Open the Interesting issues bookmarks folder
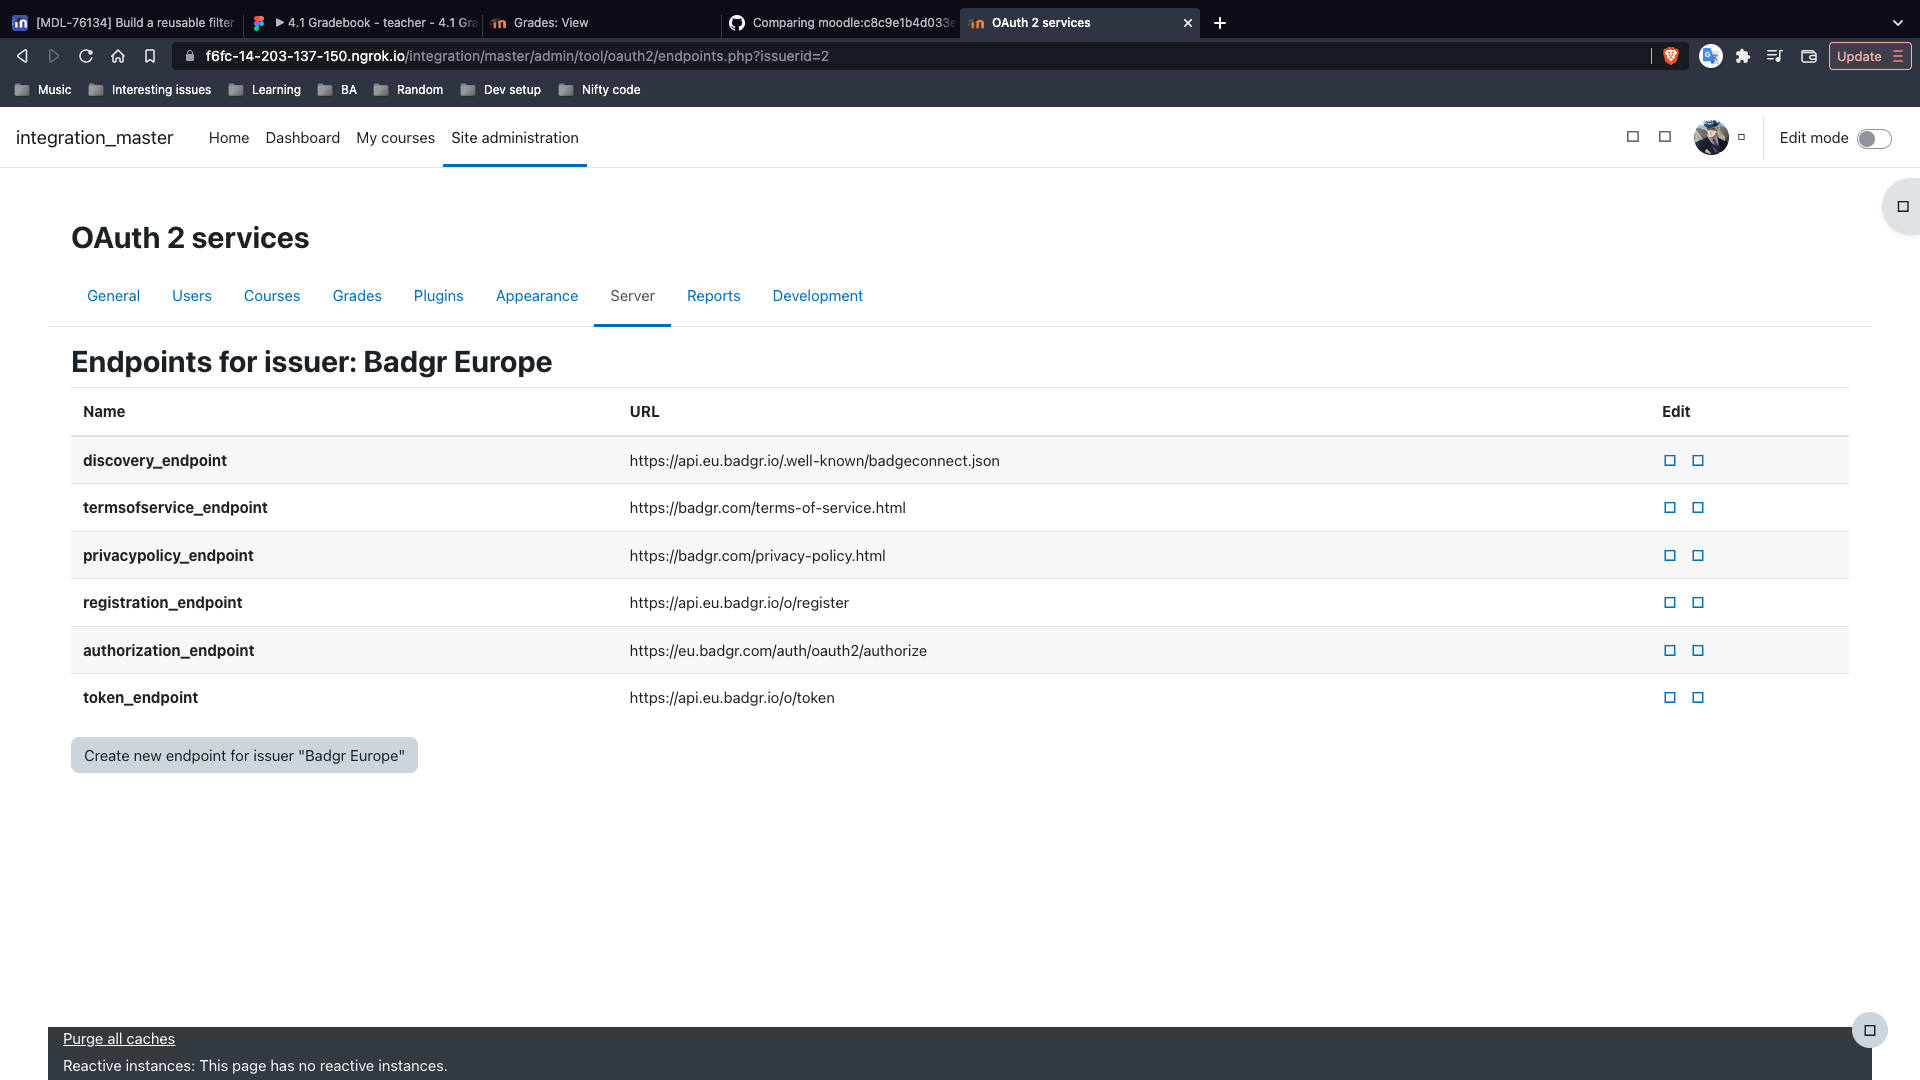The width and height of the screenshot is (1920, 1080). pos(150,90)
